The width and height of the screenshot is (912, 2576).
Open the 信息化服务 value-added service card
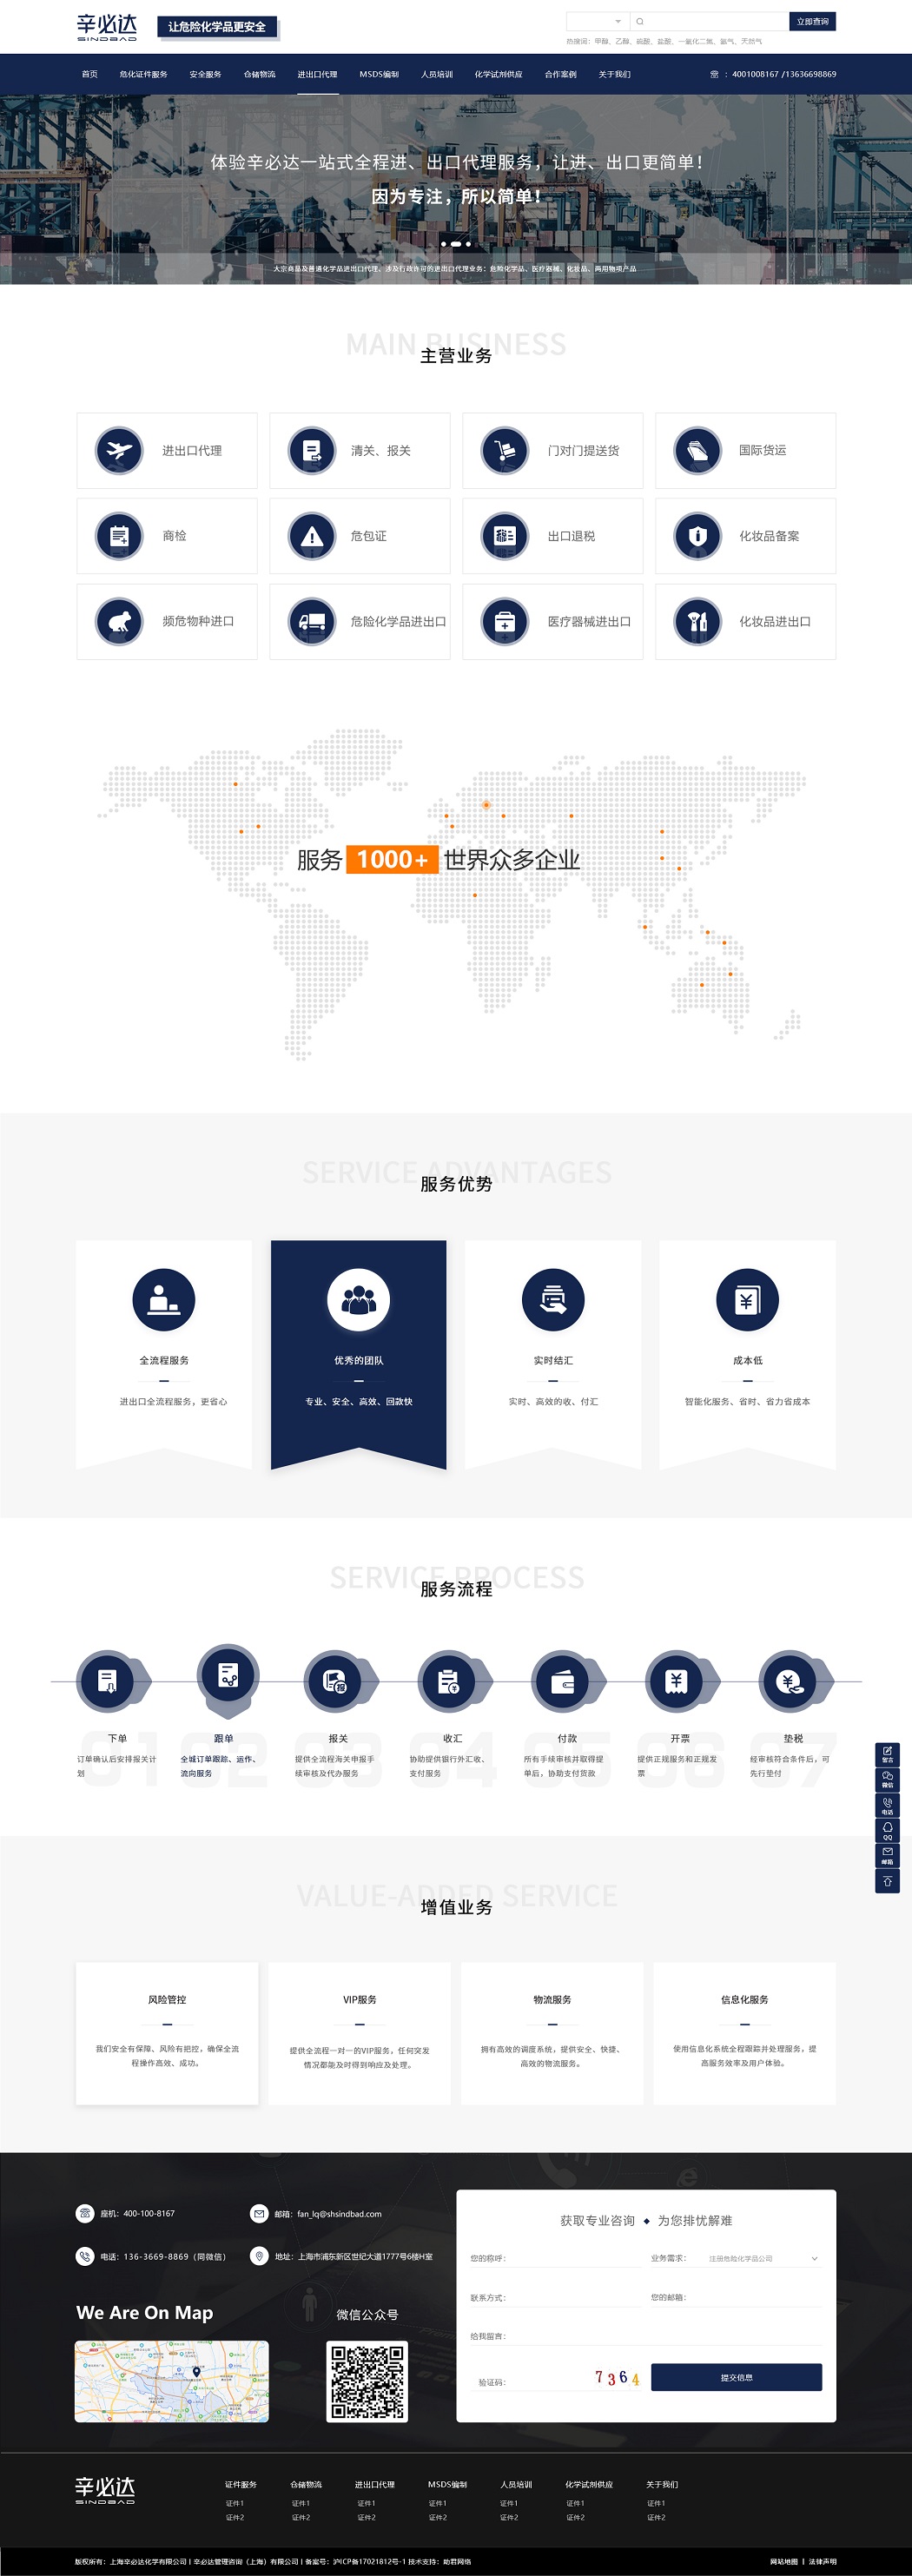745,2033
